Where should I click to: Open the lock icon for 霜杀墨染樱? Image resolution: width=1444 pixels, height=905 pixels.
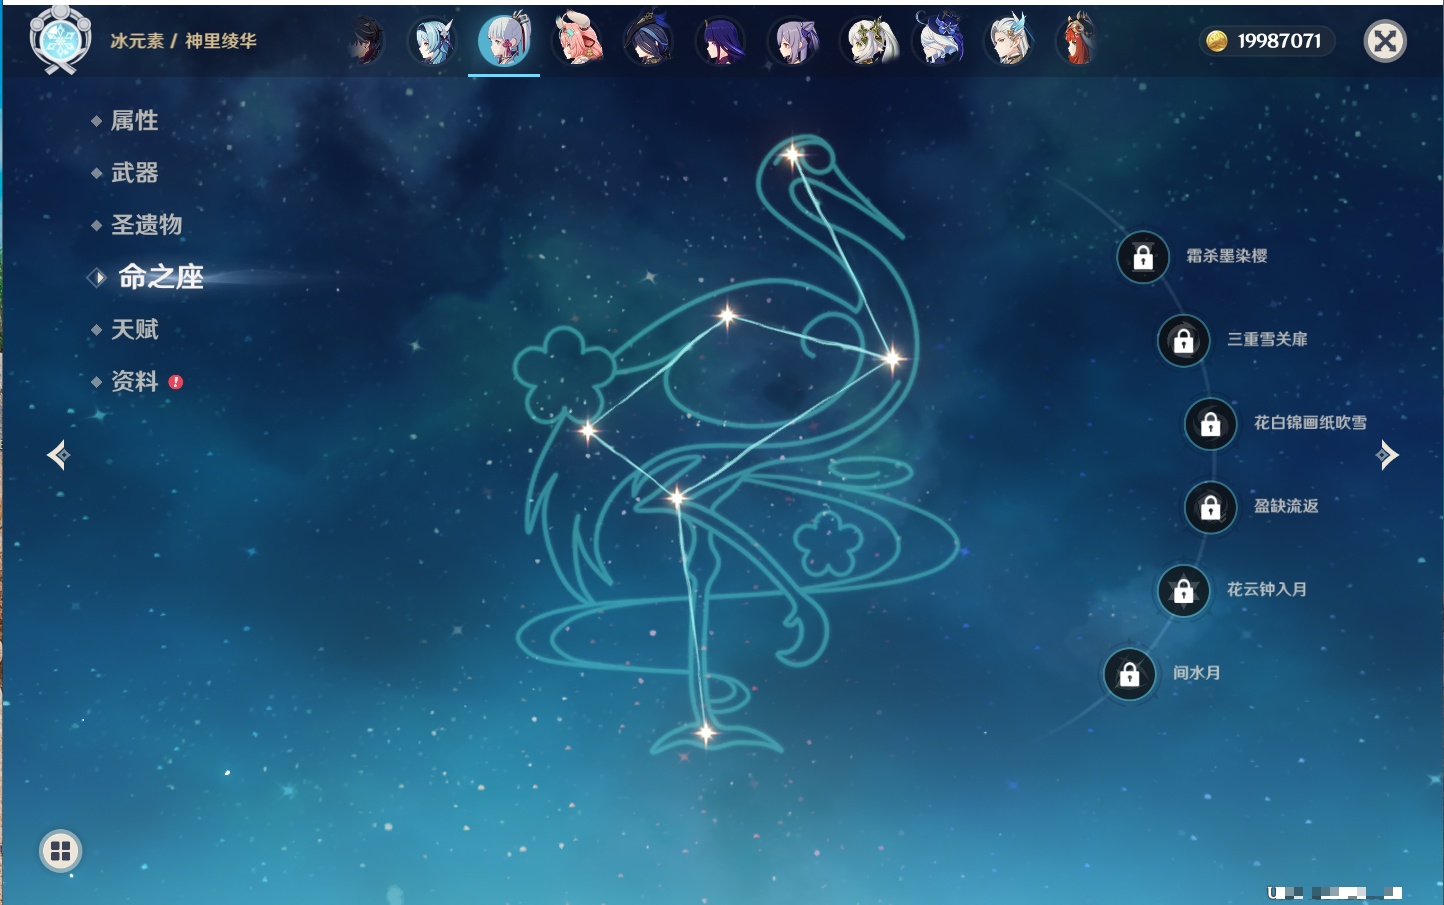1143,258
